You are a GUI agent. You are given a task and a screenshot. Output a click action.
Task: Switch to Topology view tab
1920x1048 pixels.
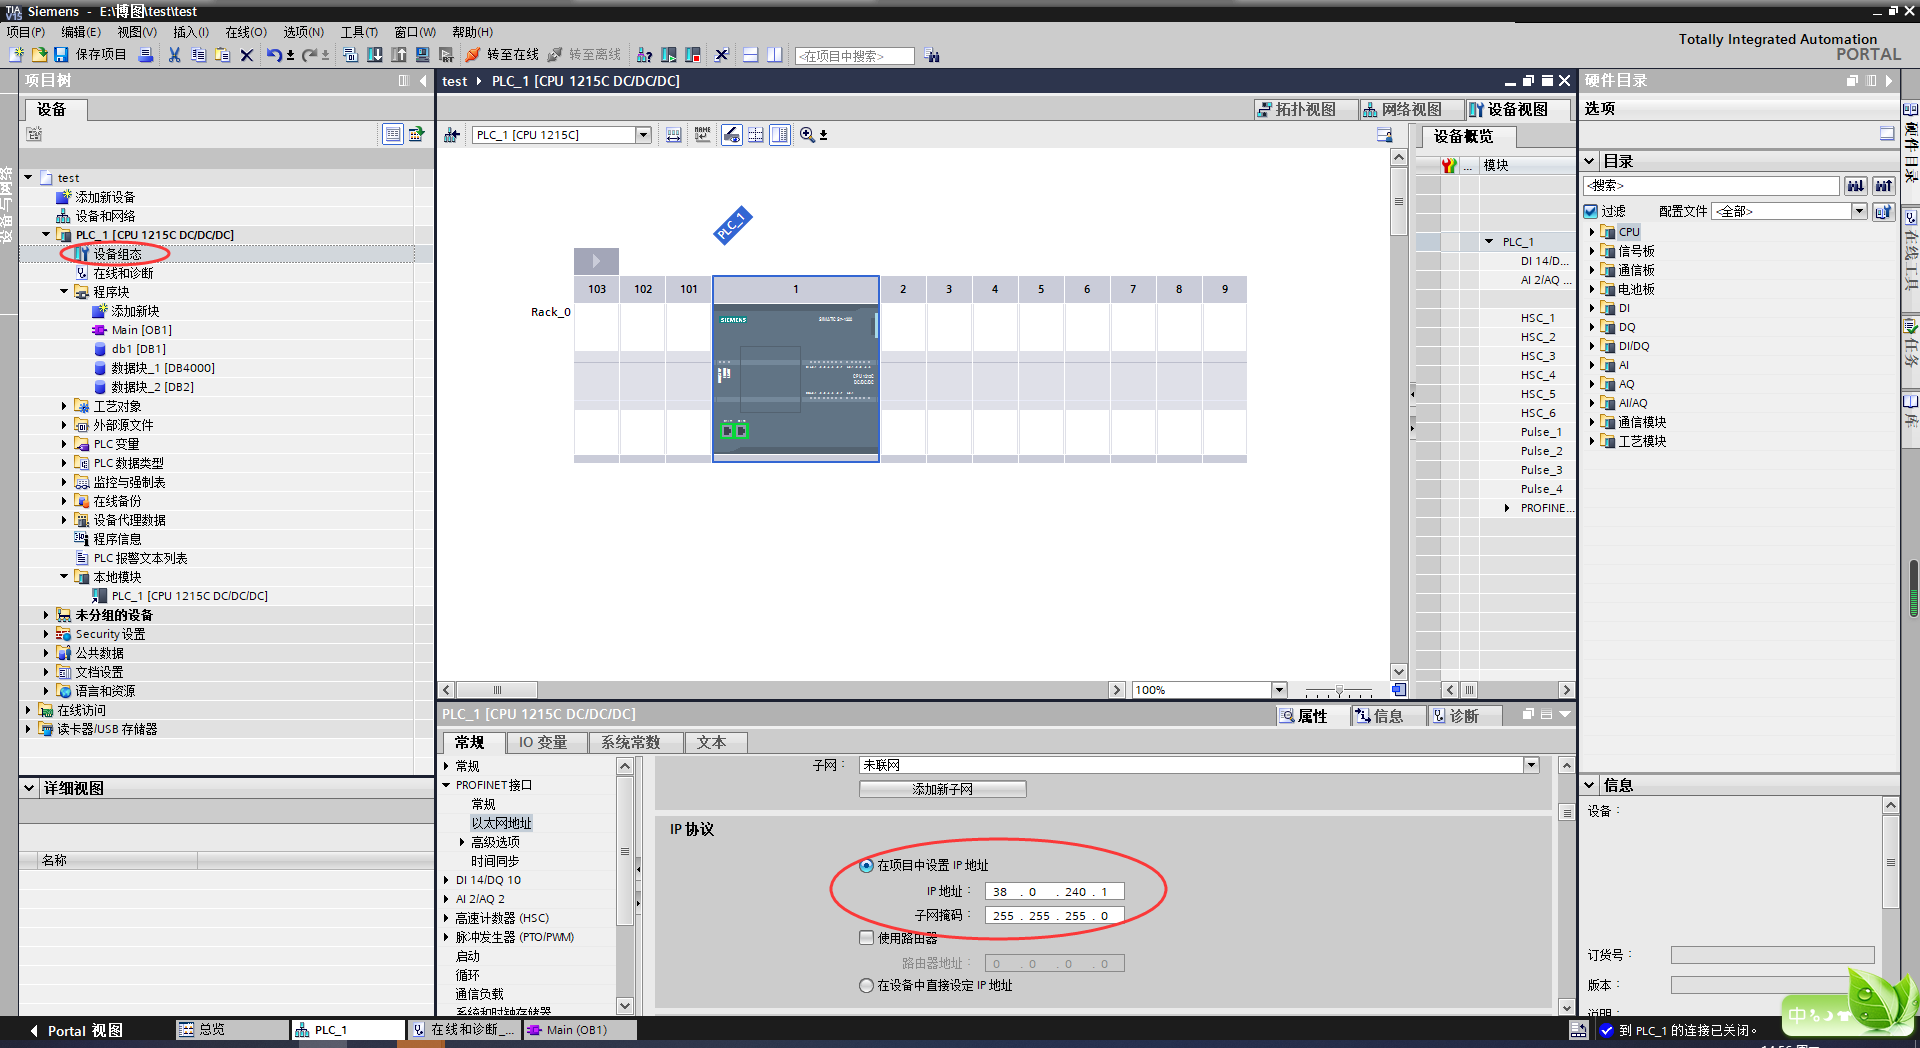click(1306, 109)
